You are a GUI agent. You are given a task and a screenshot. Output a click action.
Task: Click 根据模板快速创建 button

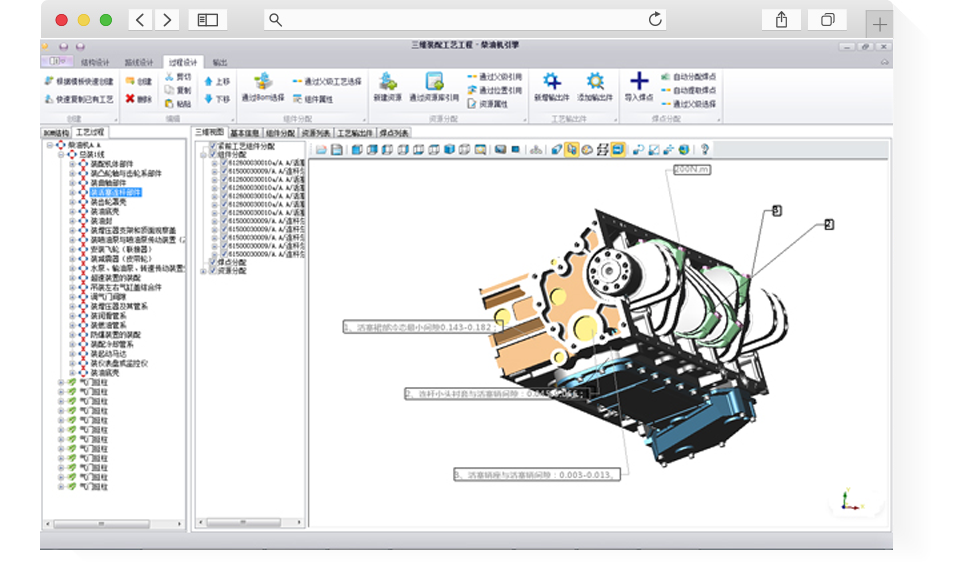(x=79, y=80)
